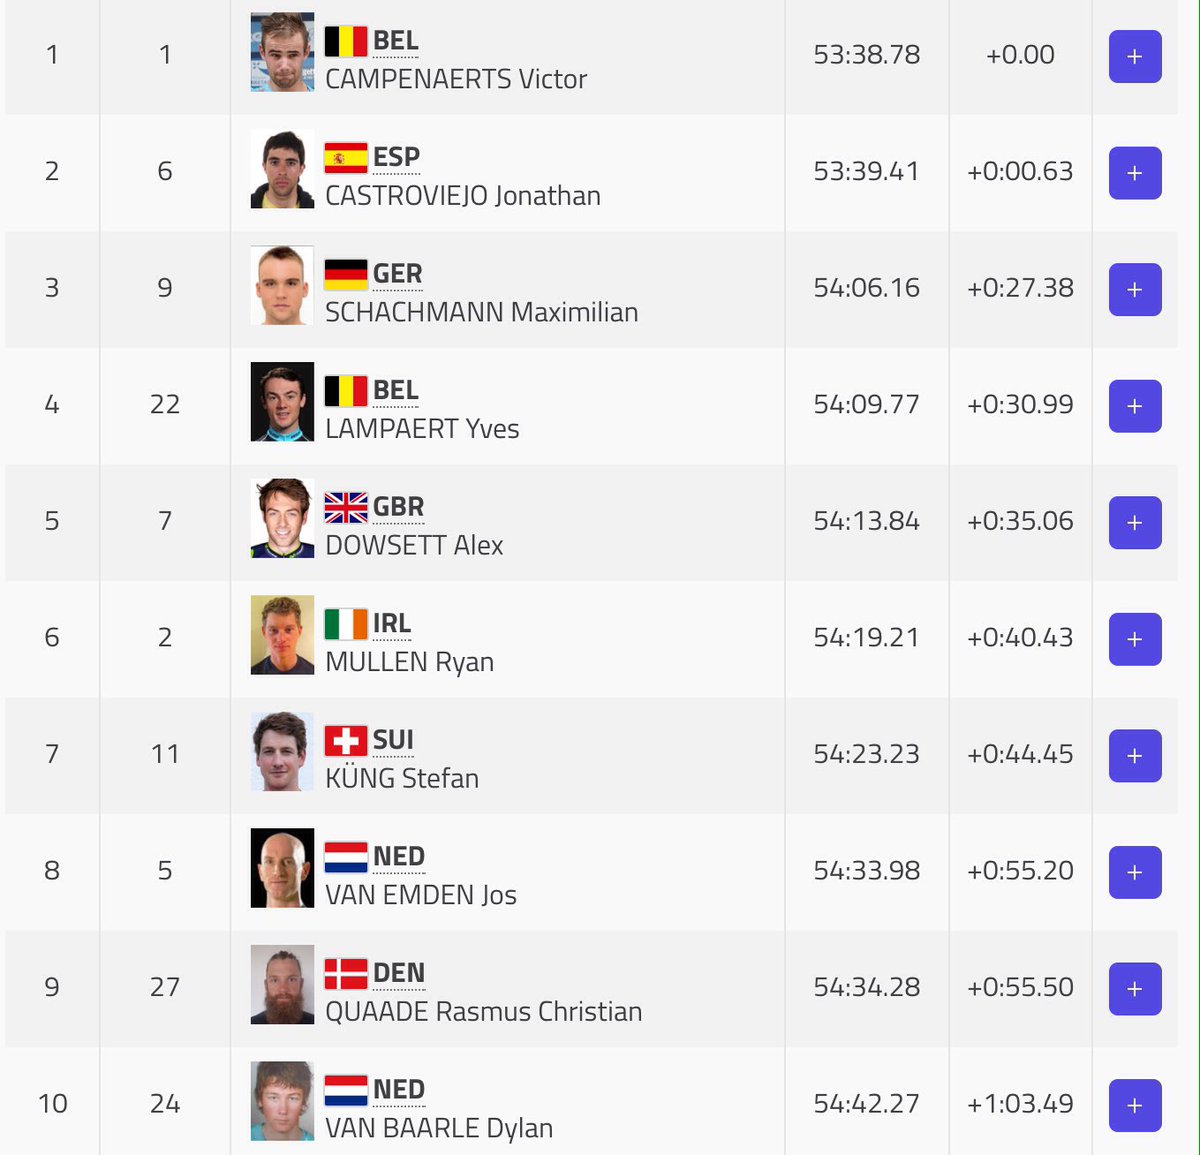Click the BEL country code above Campenaerts
The width and height of the screenshot is (1200, 1155).
395,41
